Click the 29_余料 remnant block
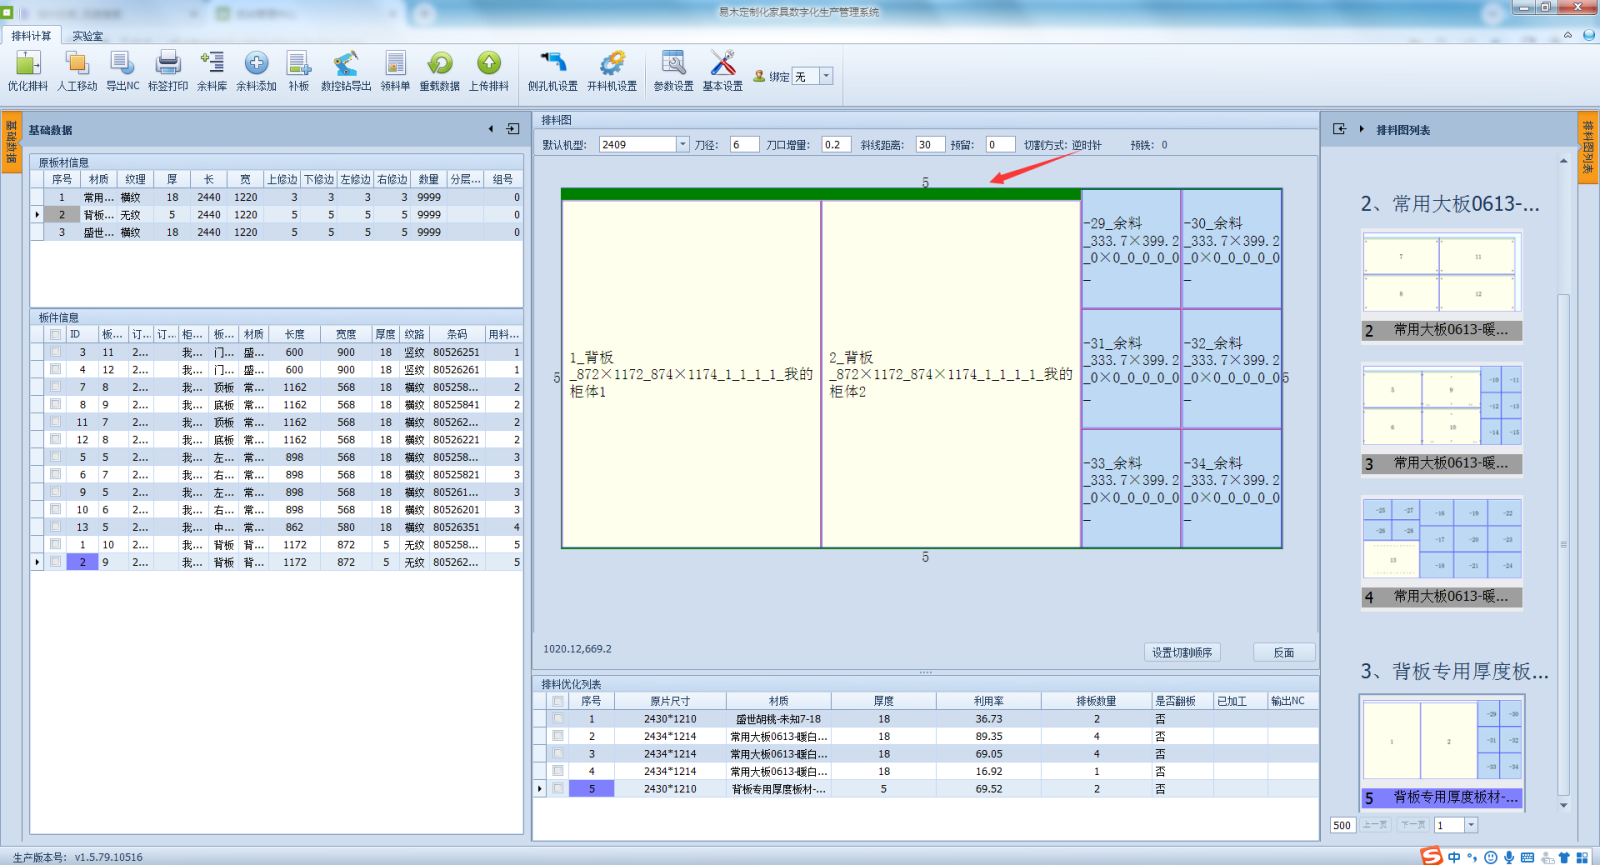The image size is (1600, 865). (1131, 249)
